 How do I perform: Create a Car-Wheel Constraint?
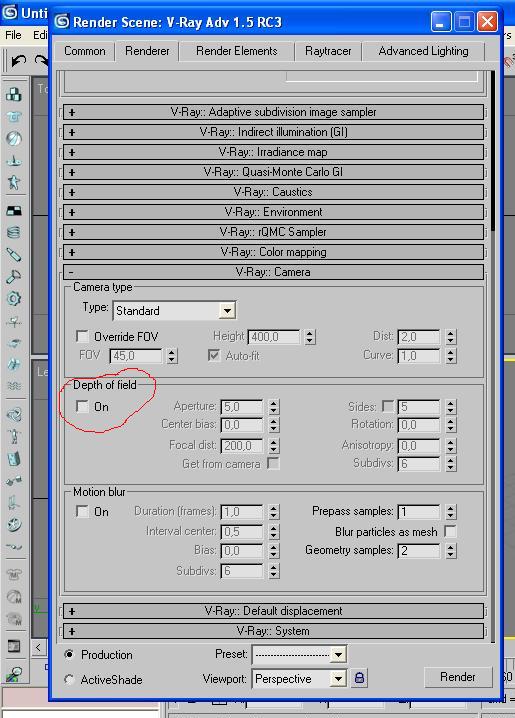click(x=14, y=524)
